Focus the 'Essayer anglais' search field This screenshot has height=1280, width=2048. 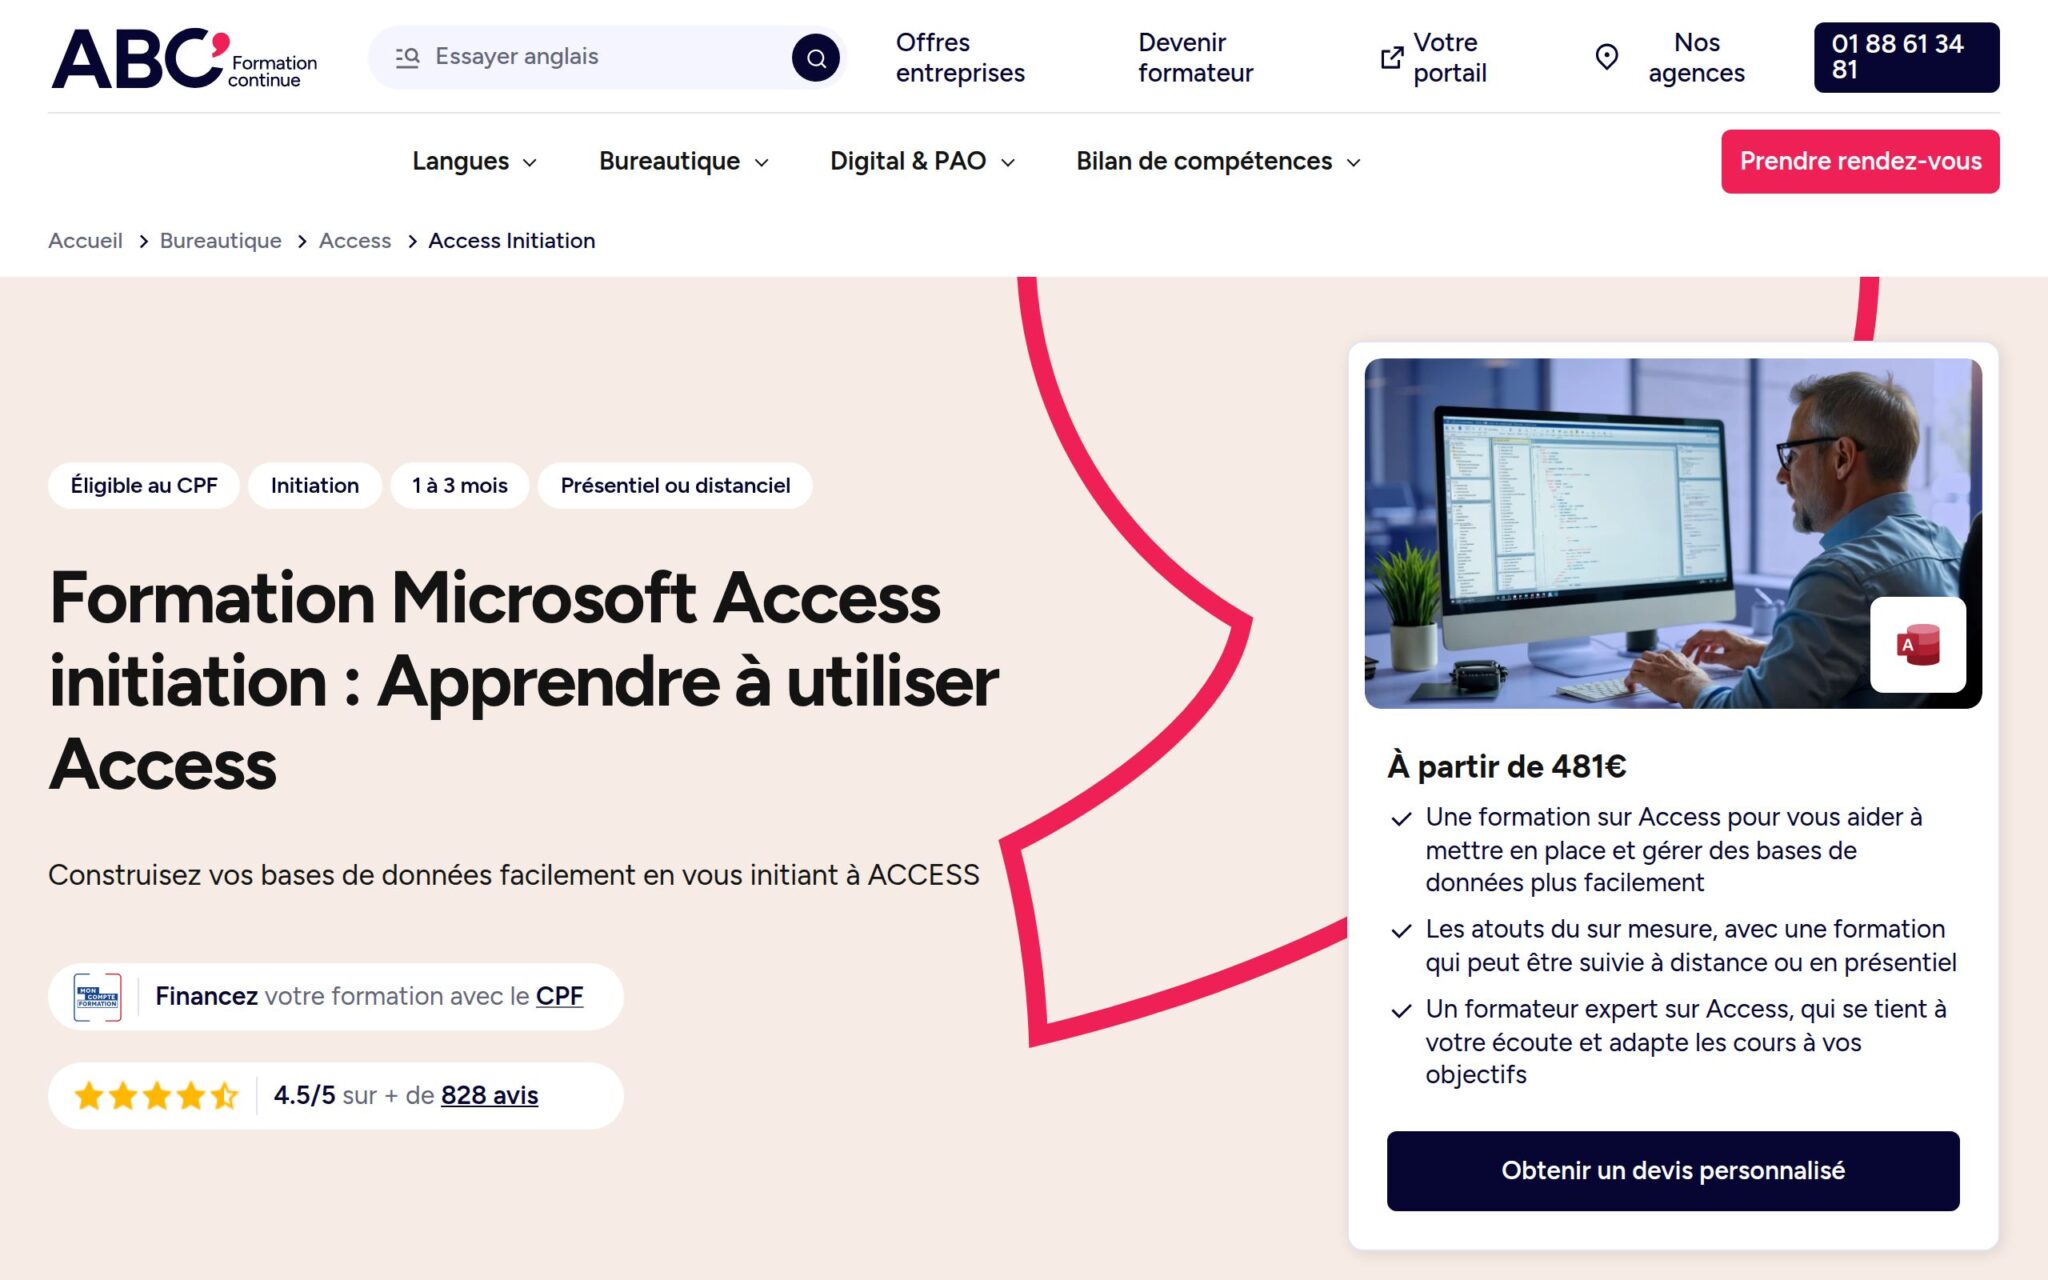[607, 57]
